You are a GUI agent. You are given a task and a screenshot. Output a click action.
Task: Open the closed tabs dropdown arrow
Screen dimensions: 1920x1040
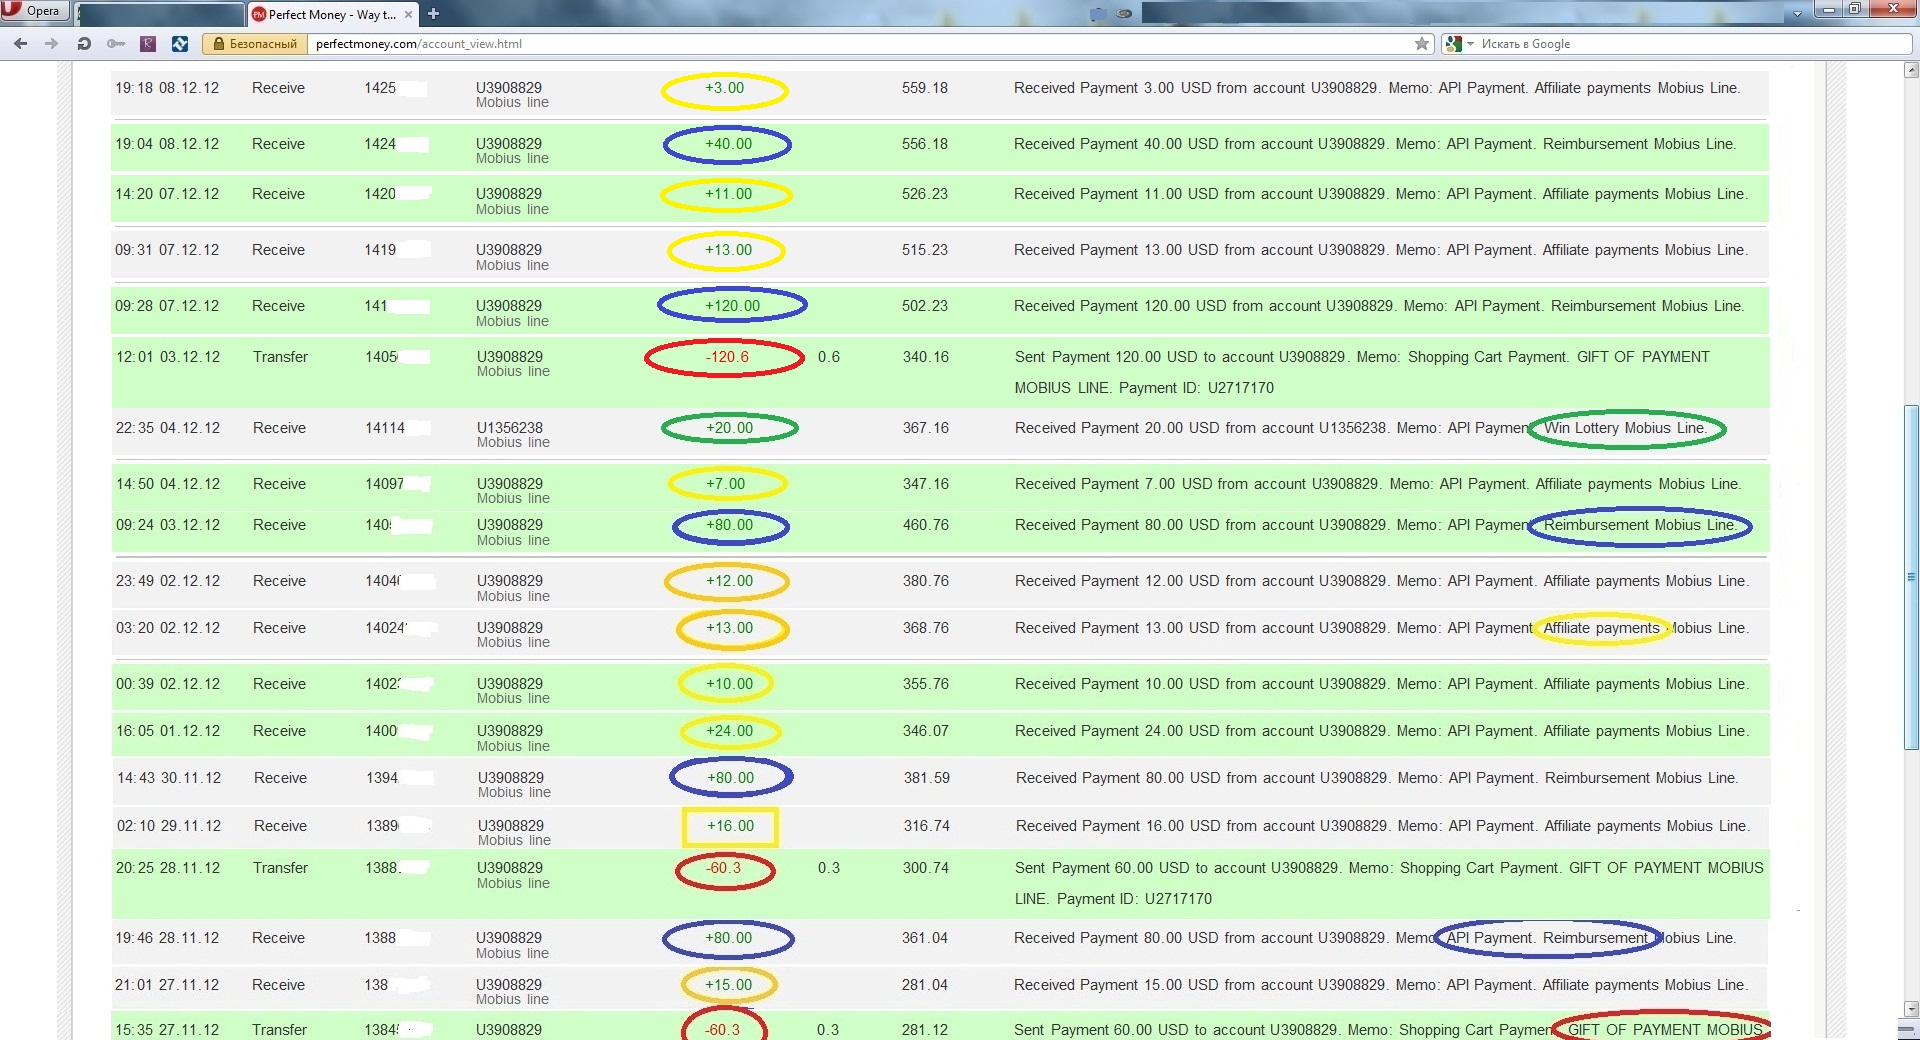[1797, 14]
